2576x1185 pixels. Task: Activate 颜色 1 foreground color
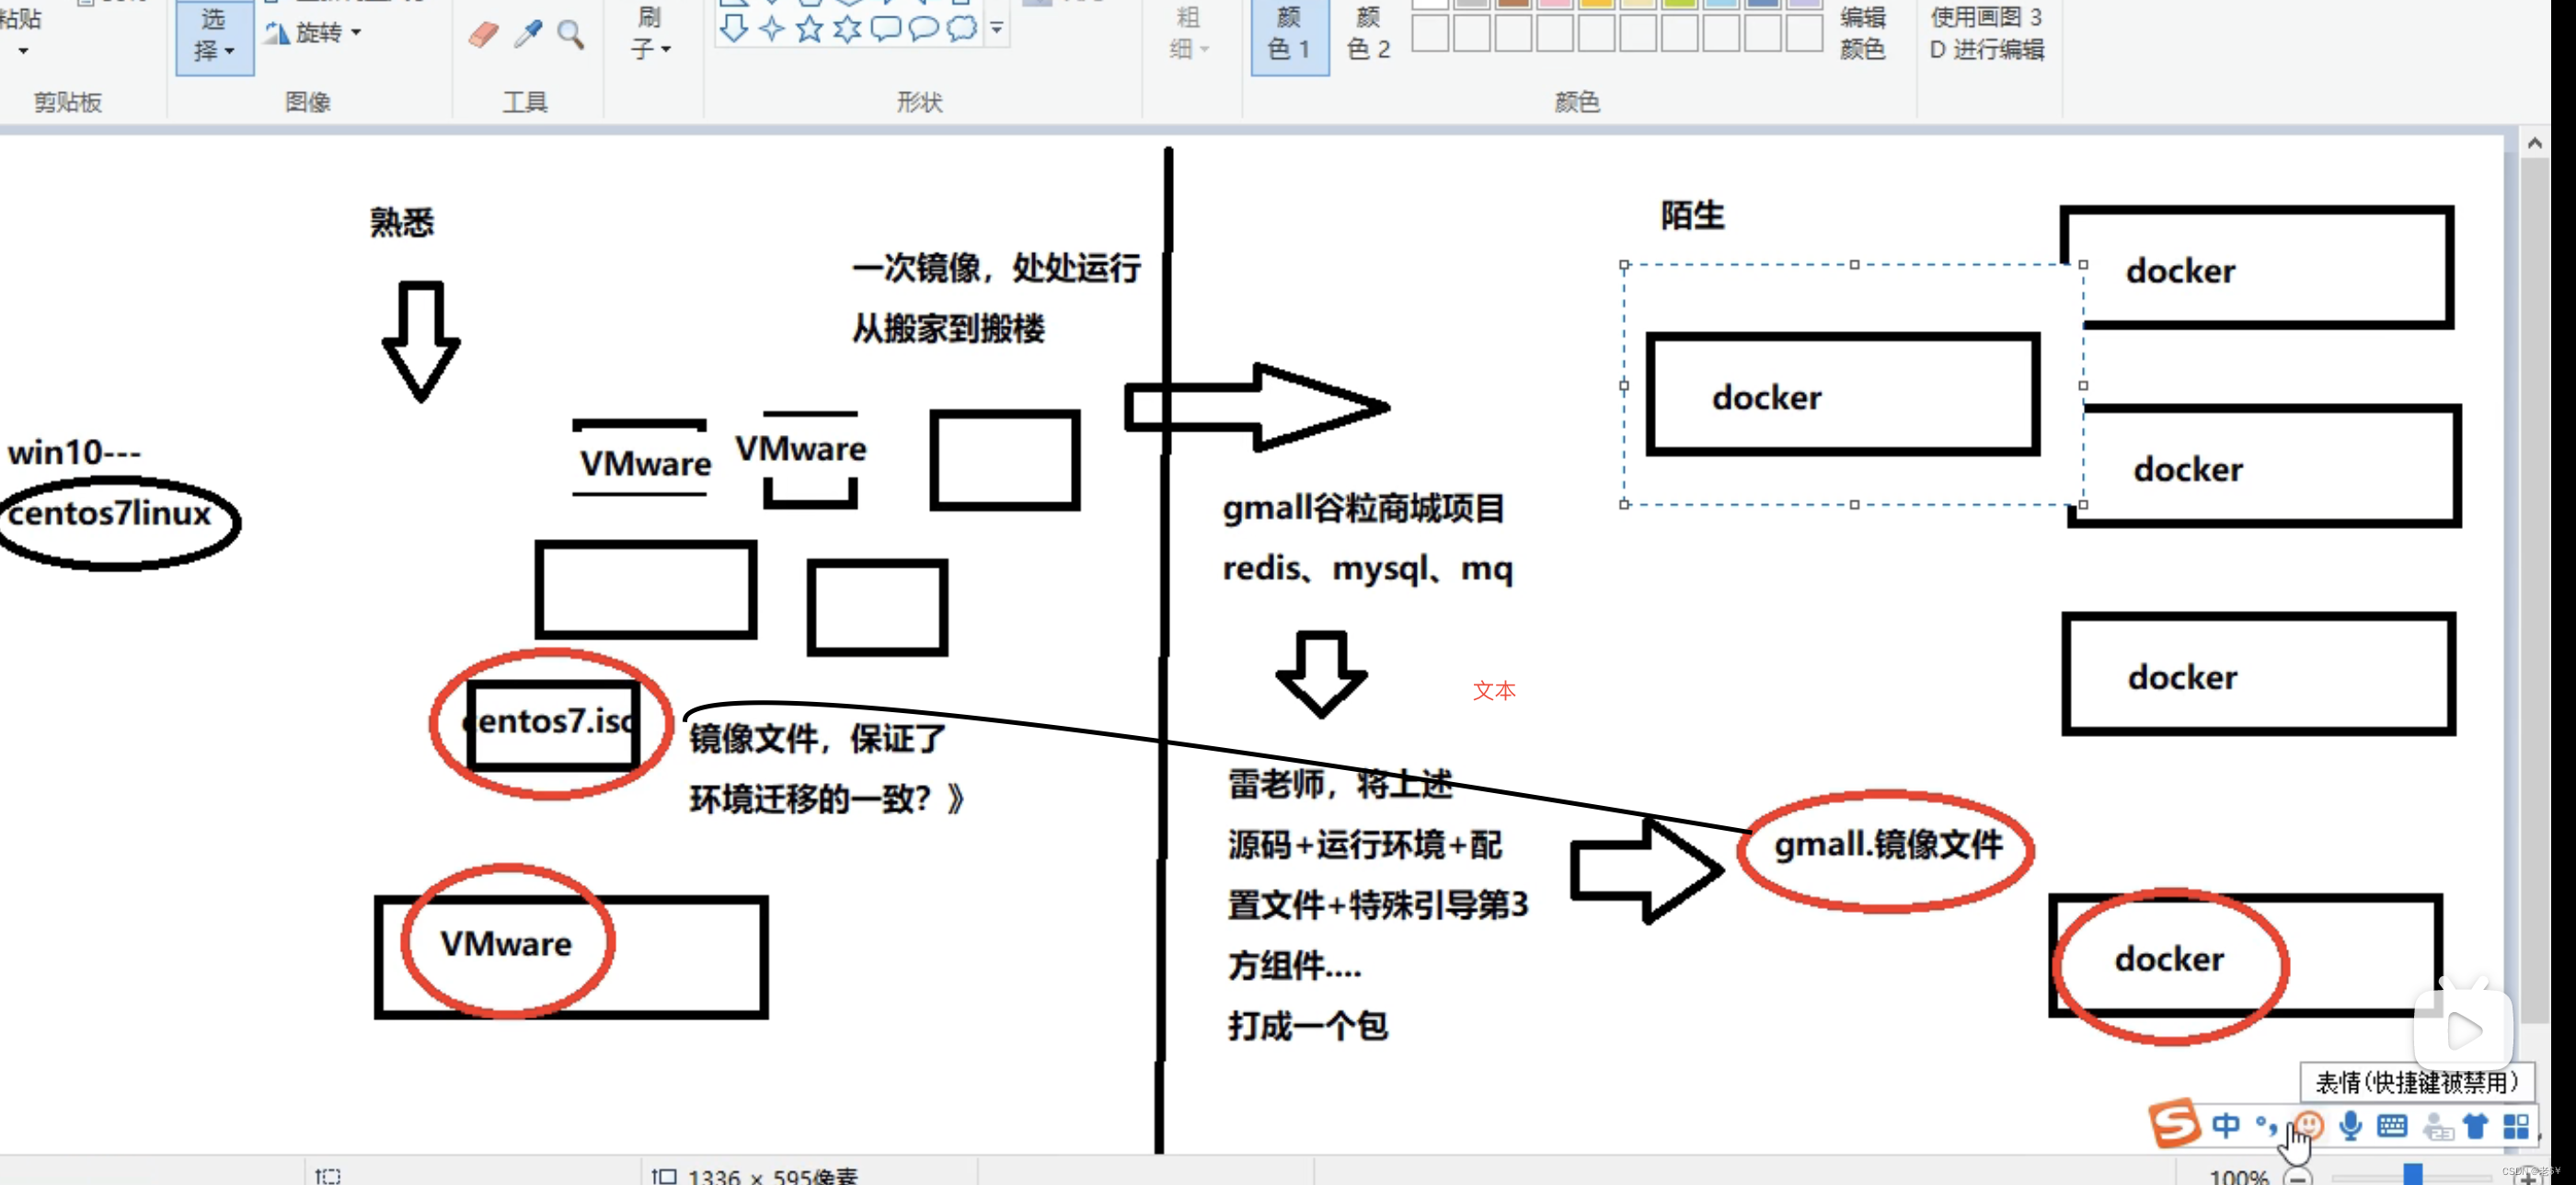click(x=1290, y=36)
